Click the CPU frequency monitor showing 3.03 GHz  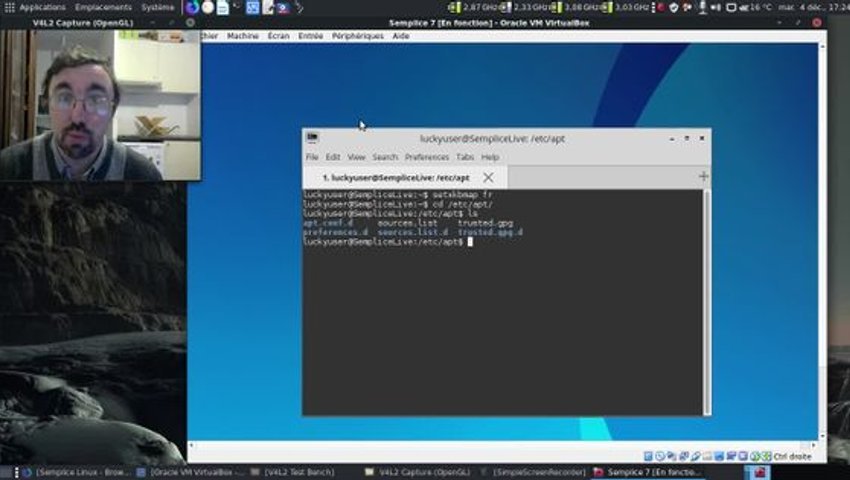pos(625,7)
